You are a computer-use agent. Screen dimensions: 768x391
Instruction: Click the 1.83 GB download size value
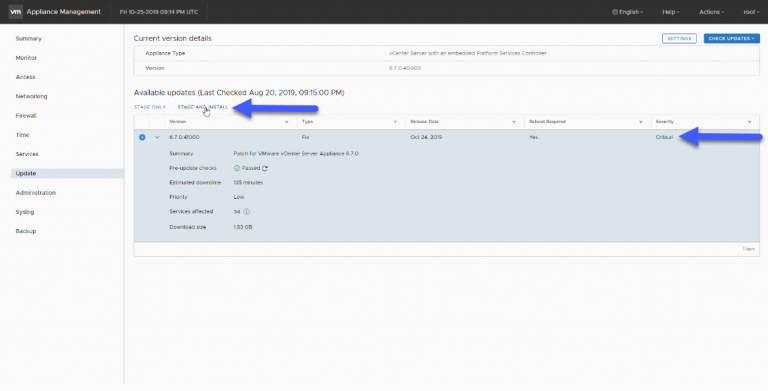coord(243,227)
